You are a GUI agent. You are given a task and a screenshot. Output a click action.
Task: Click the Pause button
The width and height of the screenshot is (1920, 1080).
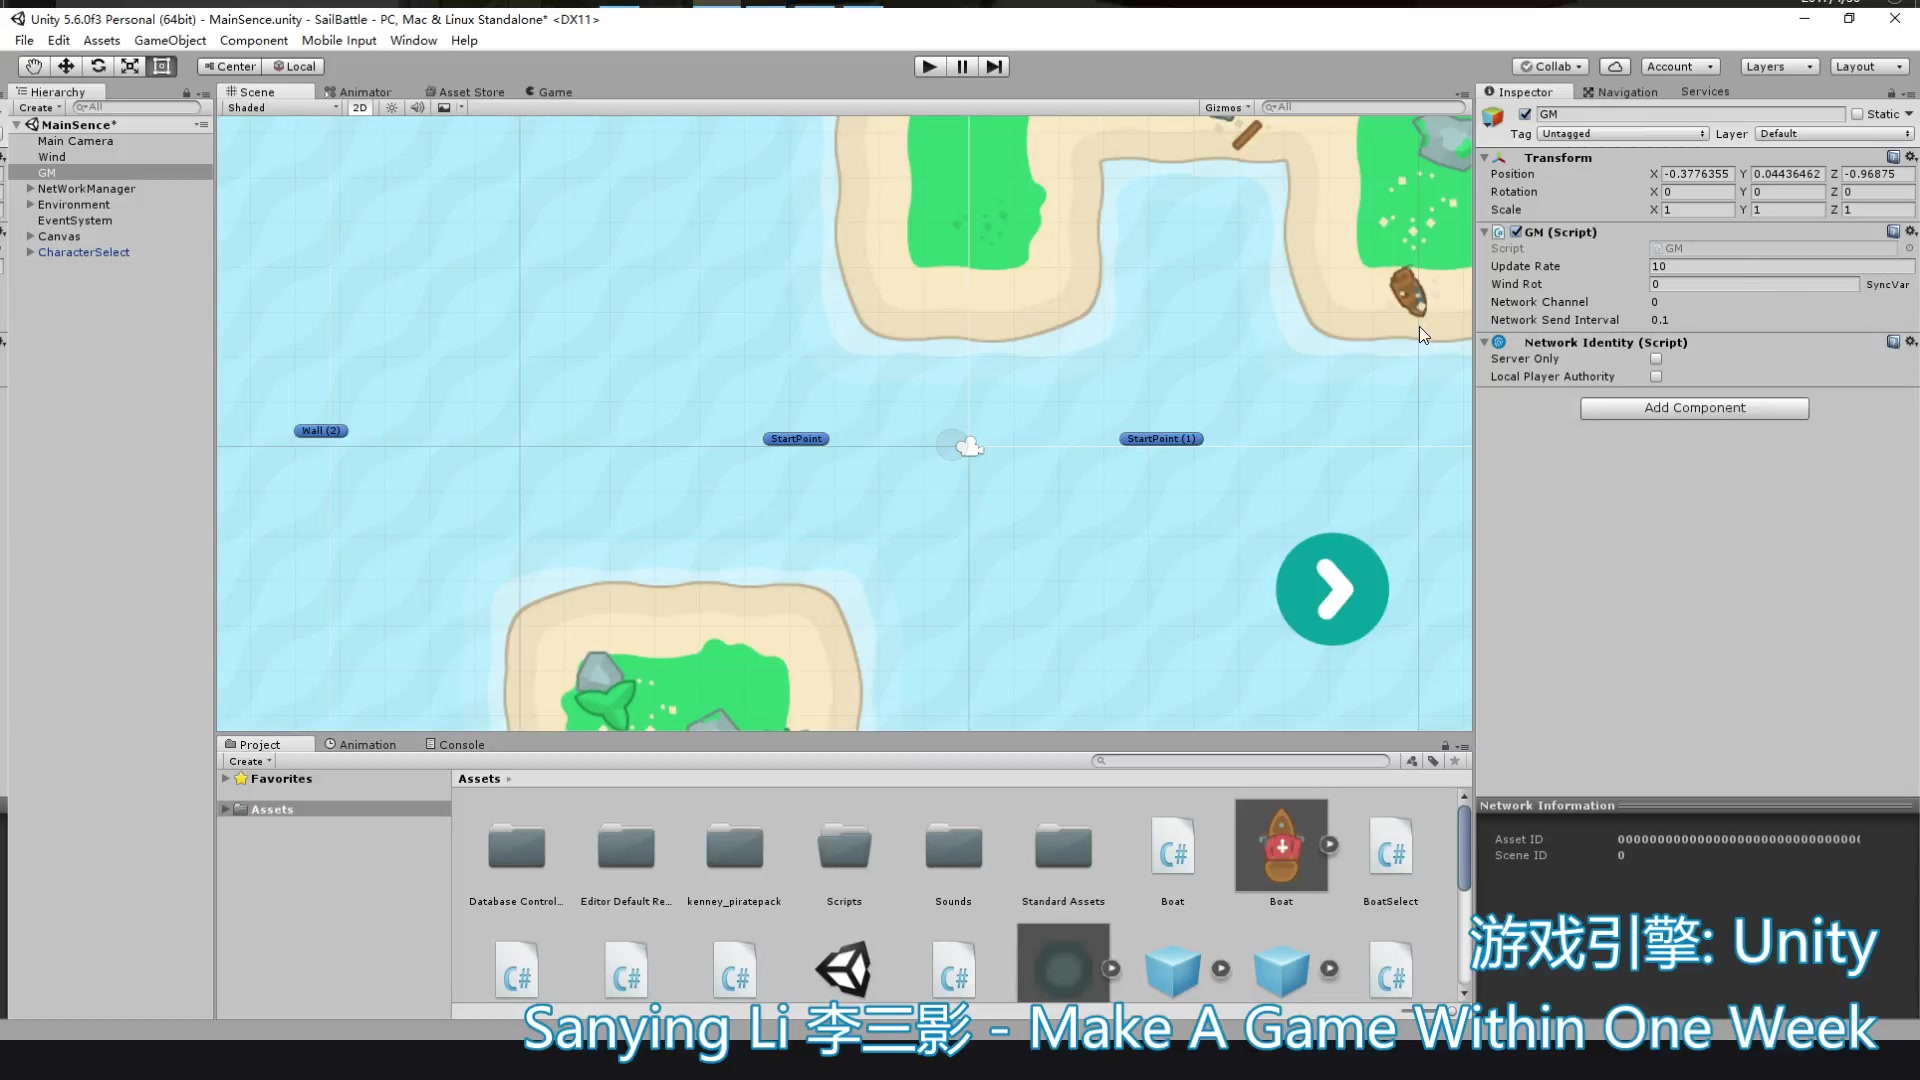pyautogui.click(x=962, y=67)
